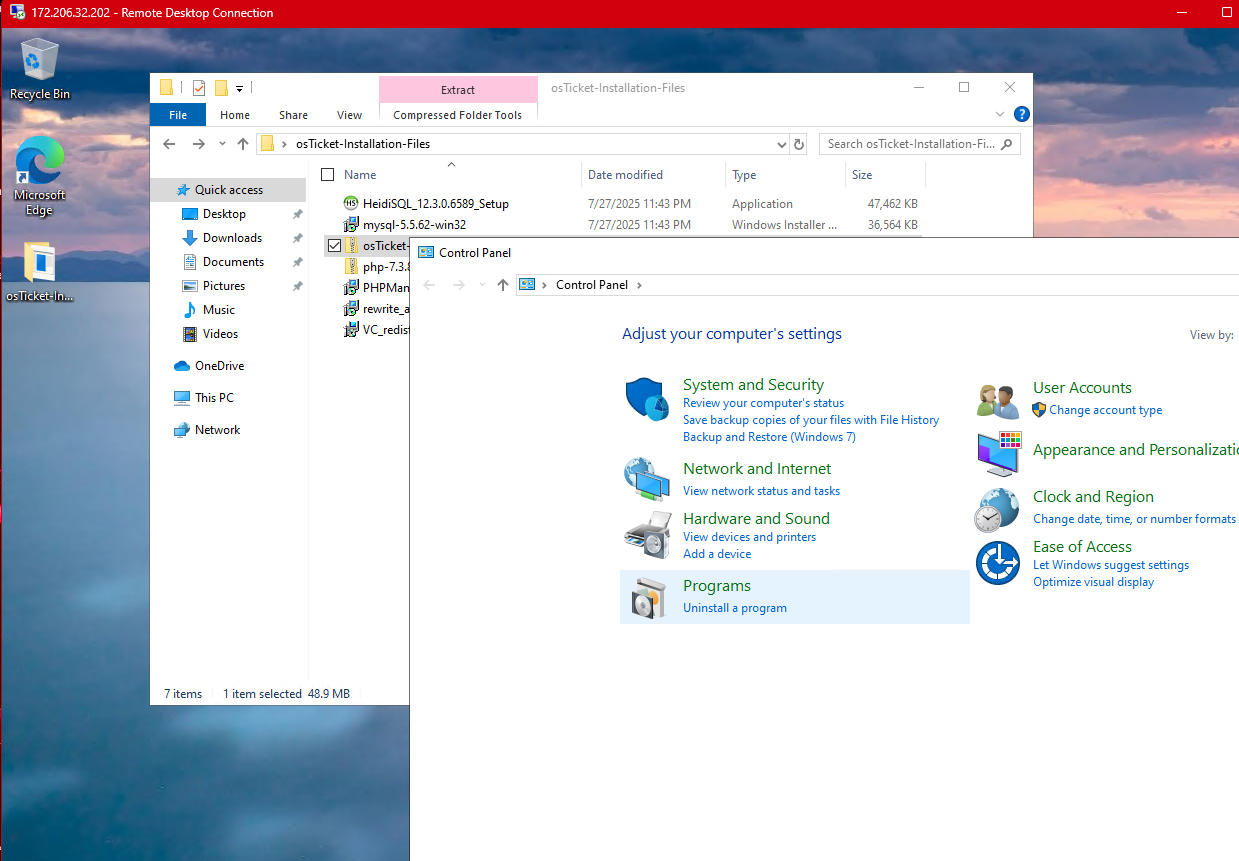Expand the ribbon with the chevron
The width and height of the screenshot is (1239, 861).
pos(1000,115)
